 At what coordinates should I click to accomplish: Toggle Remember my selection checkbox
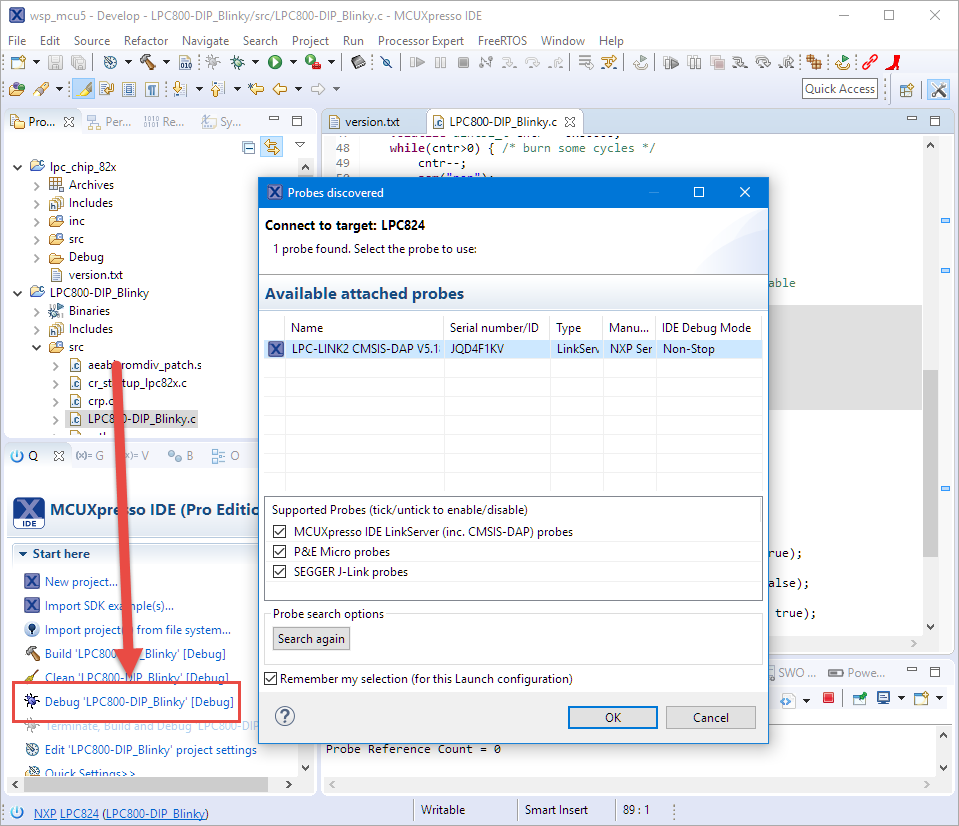click(x=271, y=679)
